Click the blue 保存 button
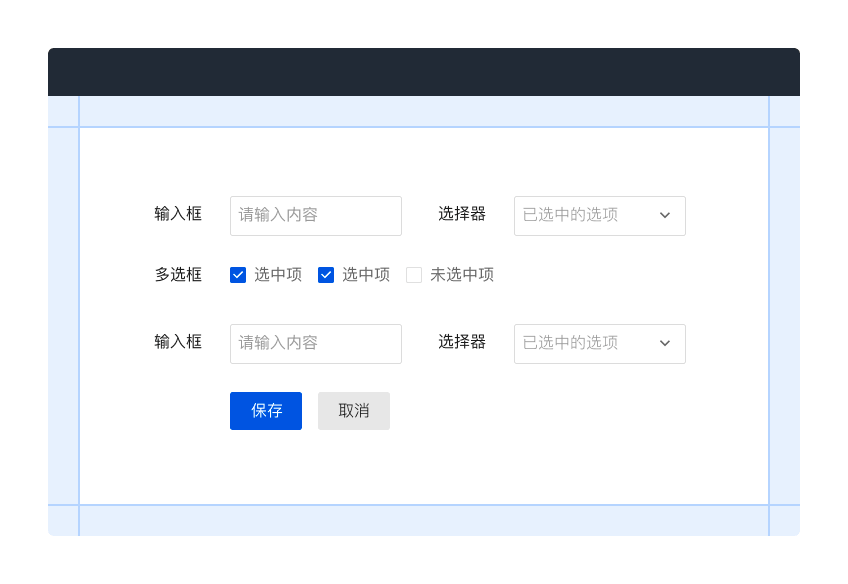Screen dimensions: 848x584 click(266, 411)
